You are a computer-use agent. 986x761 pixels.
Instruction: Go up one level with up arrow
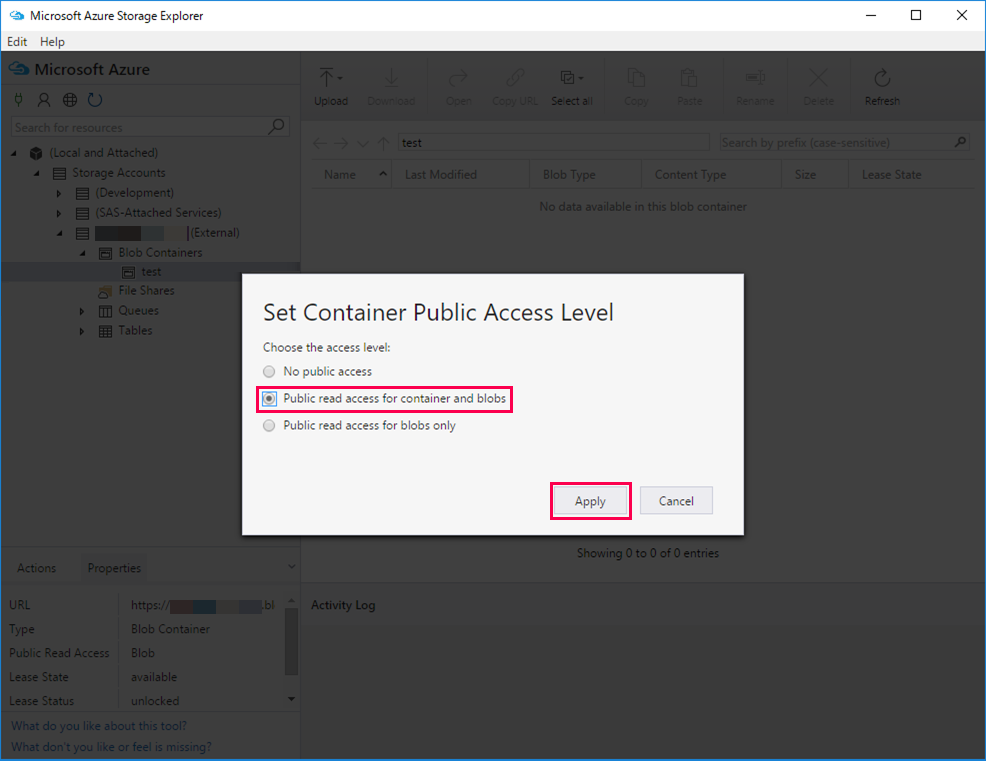pyautogui.click(x=384, y=143)
